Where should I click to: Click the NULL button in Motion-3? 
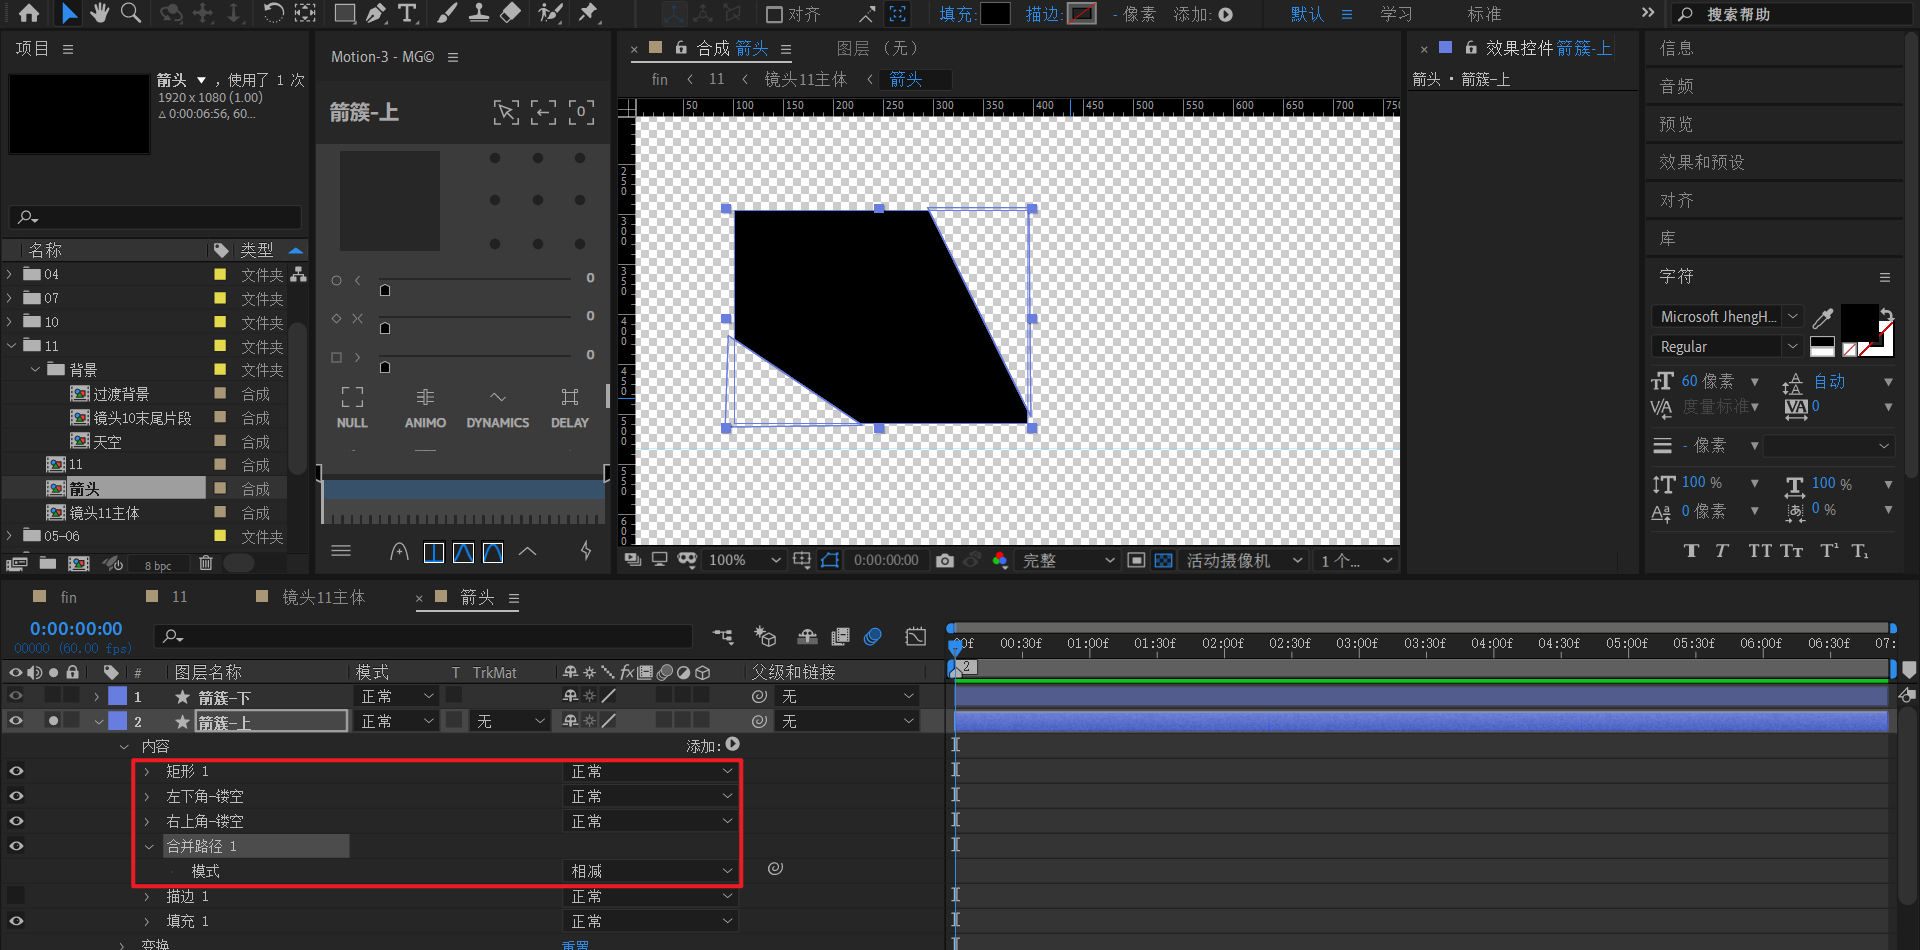point(352,408)
